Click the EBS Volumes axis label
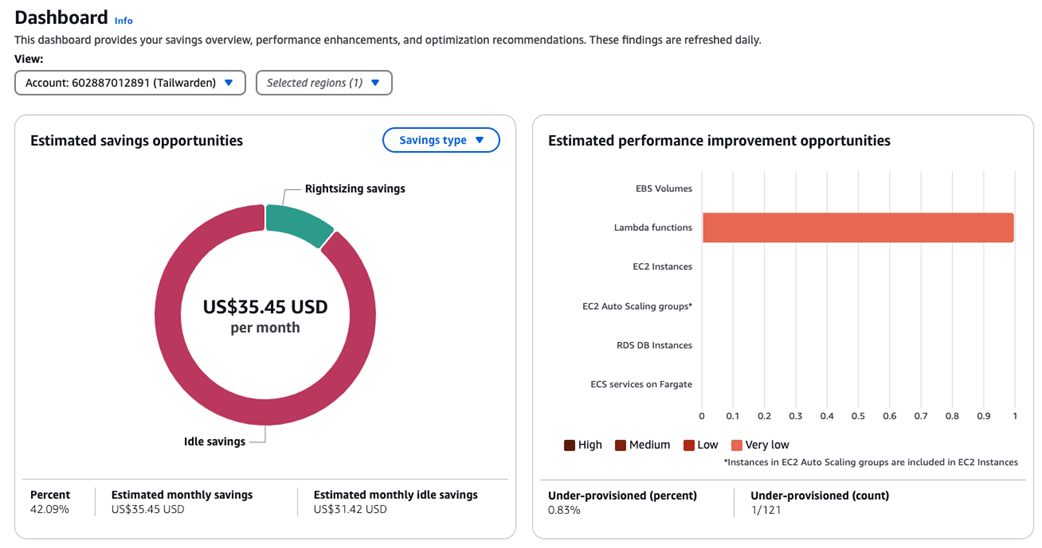Image resolution: width=1042 pixels, height=548 pixels. 663,188
